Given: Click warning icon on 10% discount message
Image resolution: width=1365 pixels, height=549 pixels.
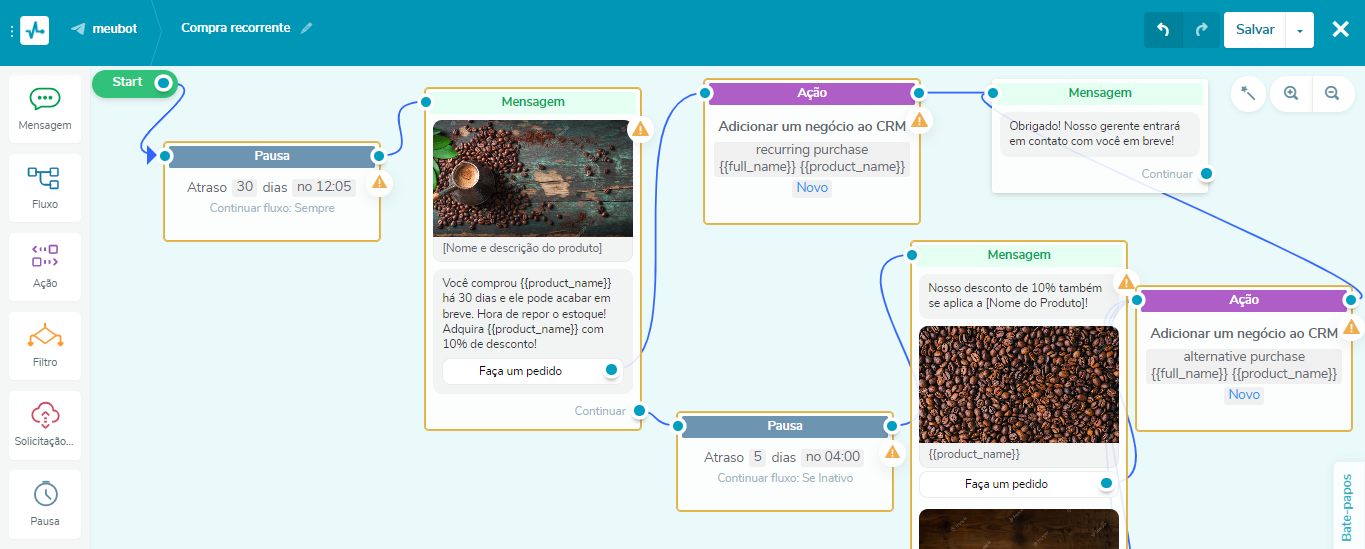Looking at the screenshot, I should pyautogui.click(x=1126, y=282).
